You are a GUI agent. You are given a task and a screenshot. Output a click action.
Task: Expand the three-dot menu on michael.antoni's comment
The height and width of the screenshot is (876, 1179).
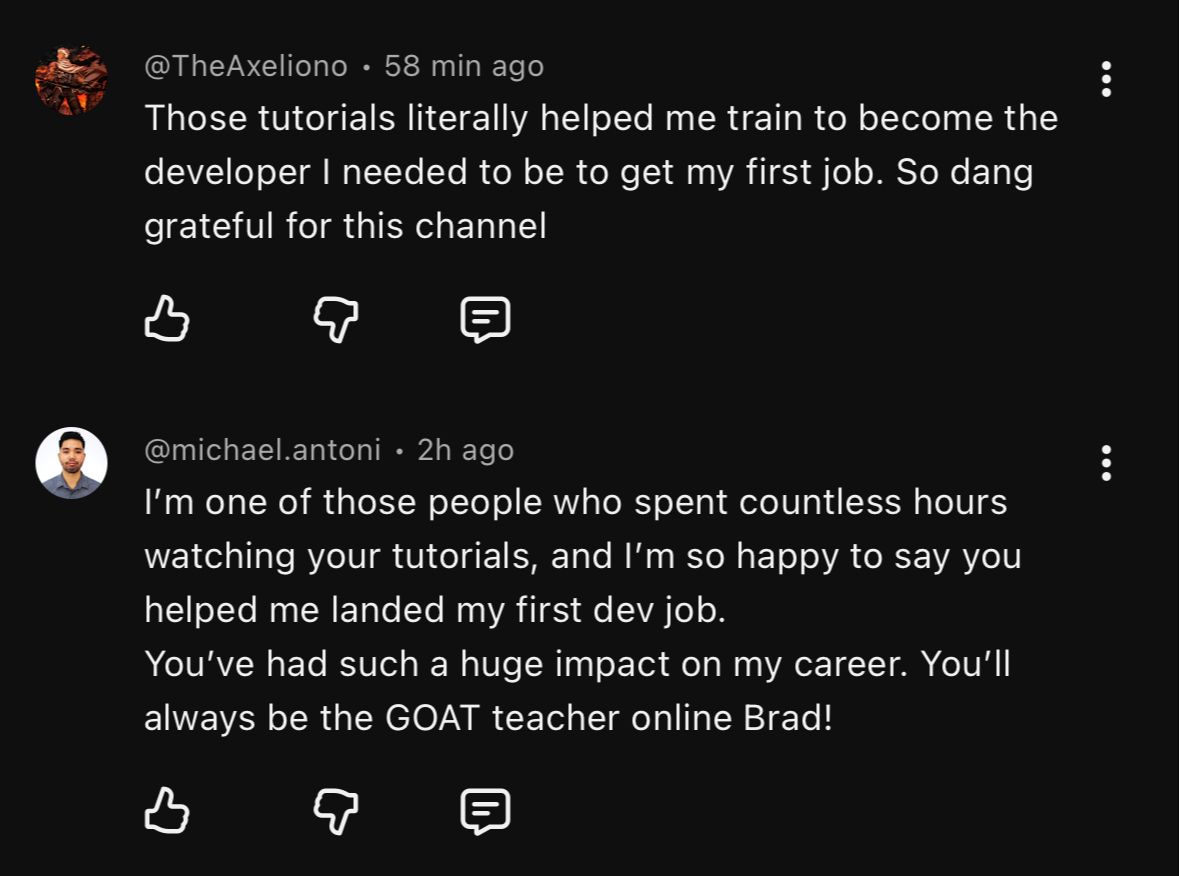pos(1106,463)
